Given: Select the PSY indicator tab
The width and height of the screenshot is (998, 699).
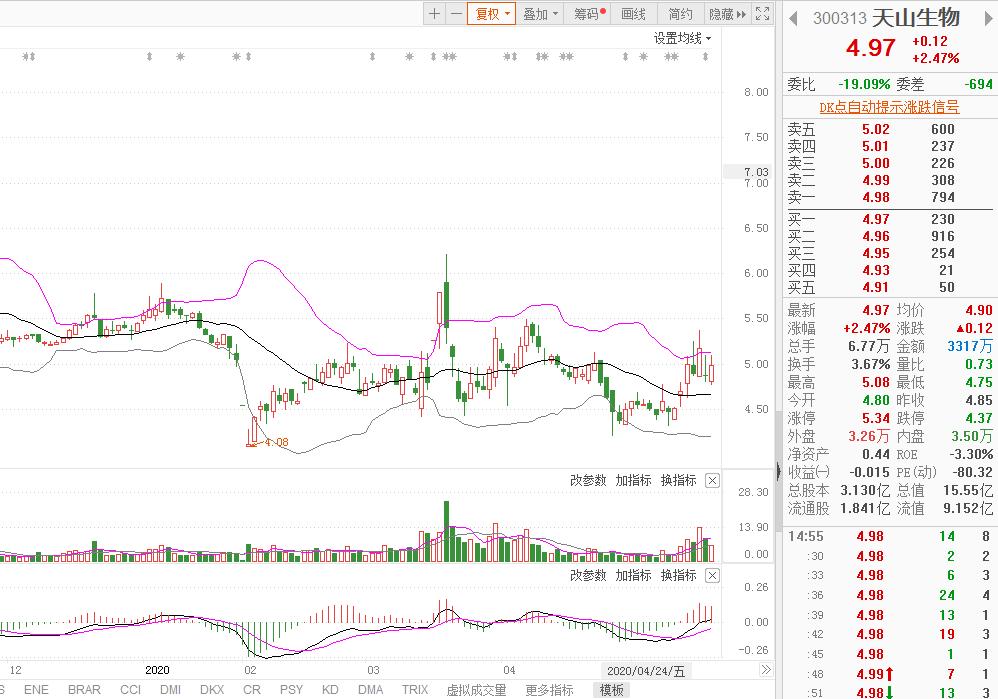Looking at the screenshot, I should pos(291,690).
